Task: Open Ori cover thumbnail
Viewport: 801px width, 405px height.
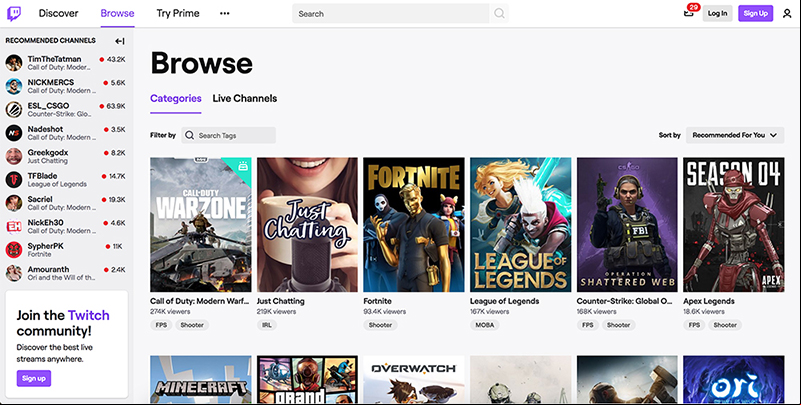Action: click(x=734, y=379)
